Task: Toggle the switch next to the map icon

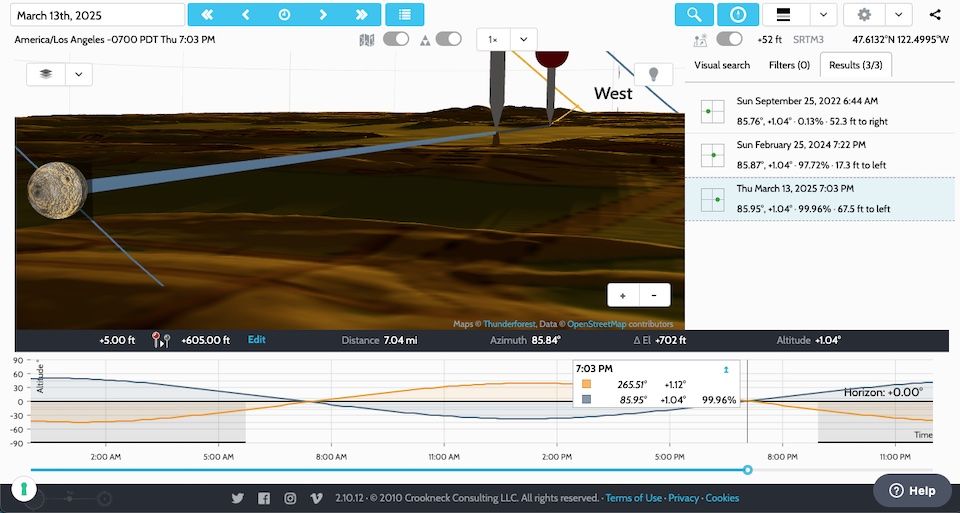Action: pyautogui.click(x=396, y=39)
